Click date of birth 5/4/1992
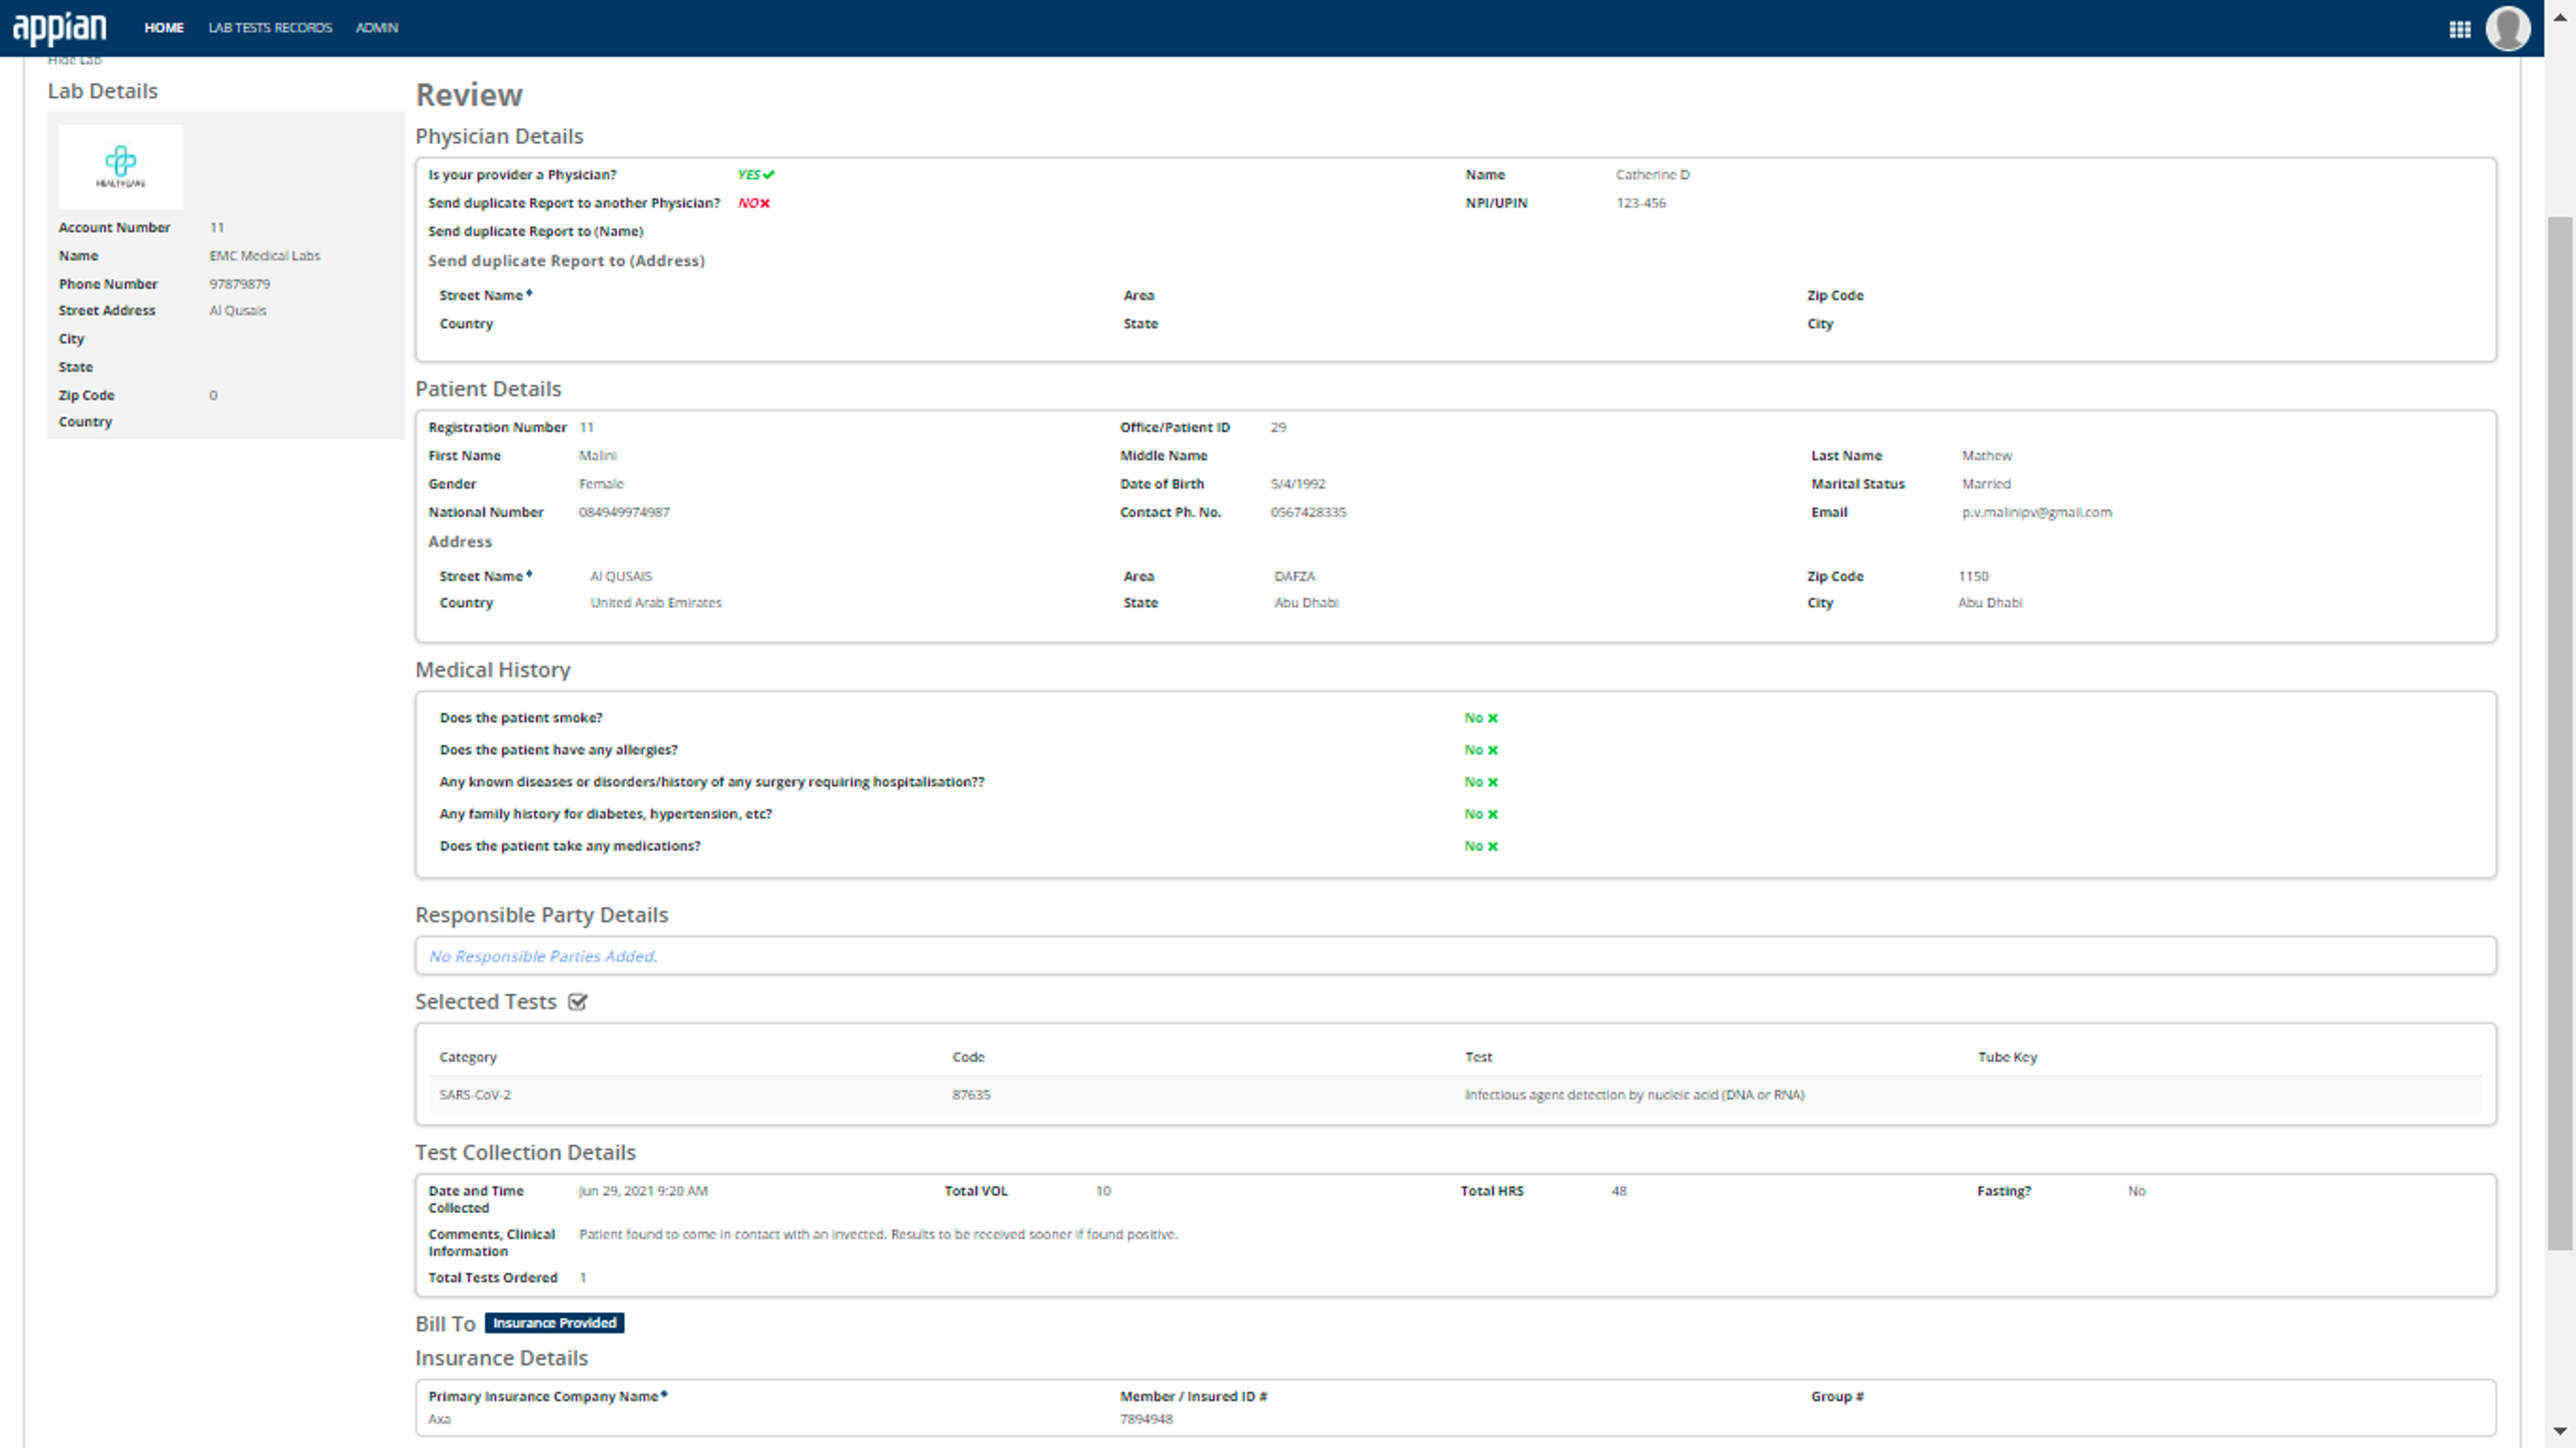This screenshot has height=1448, width=2576. point(1298,484)
